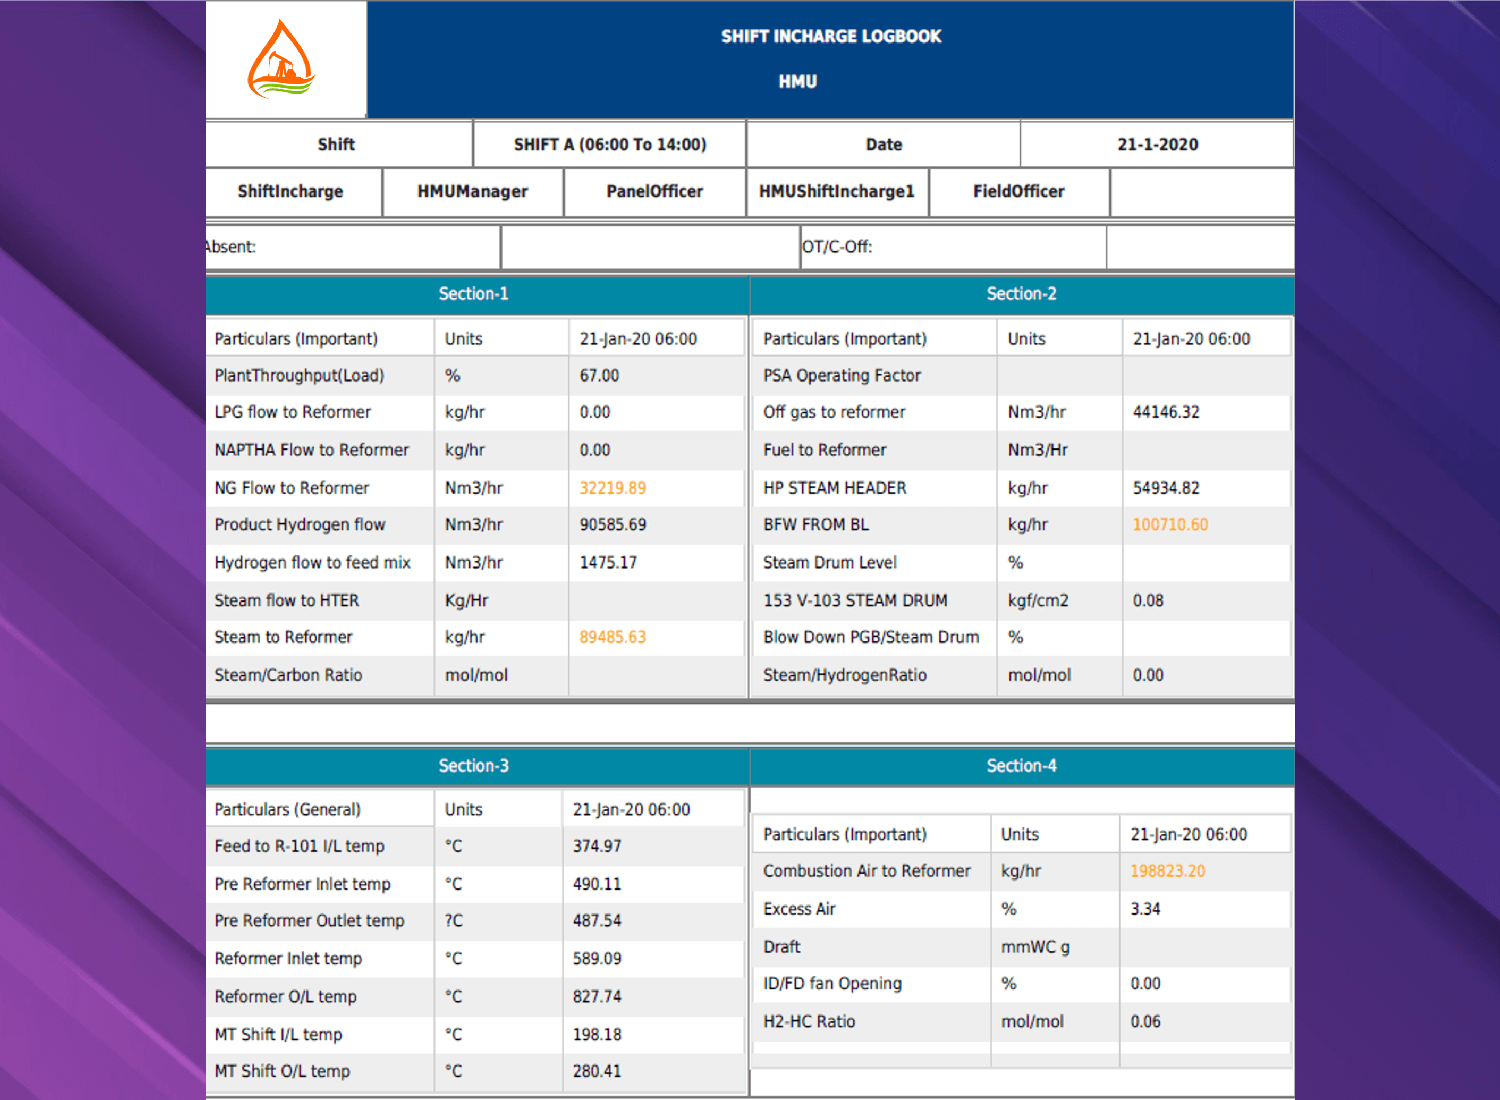Select the Section-3 header bar

click(x=474, y=766)
